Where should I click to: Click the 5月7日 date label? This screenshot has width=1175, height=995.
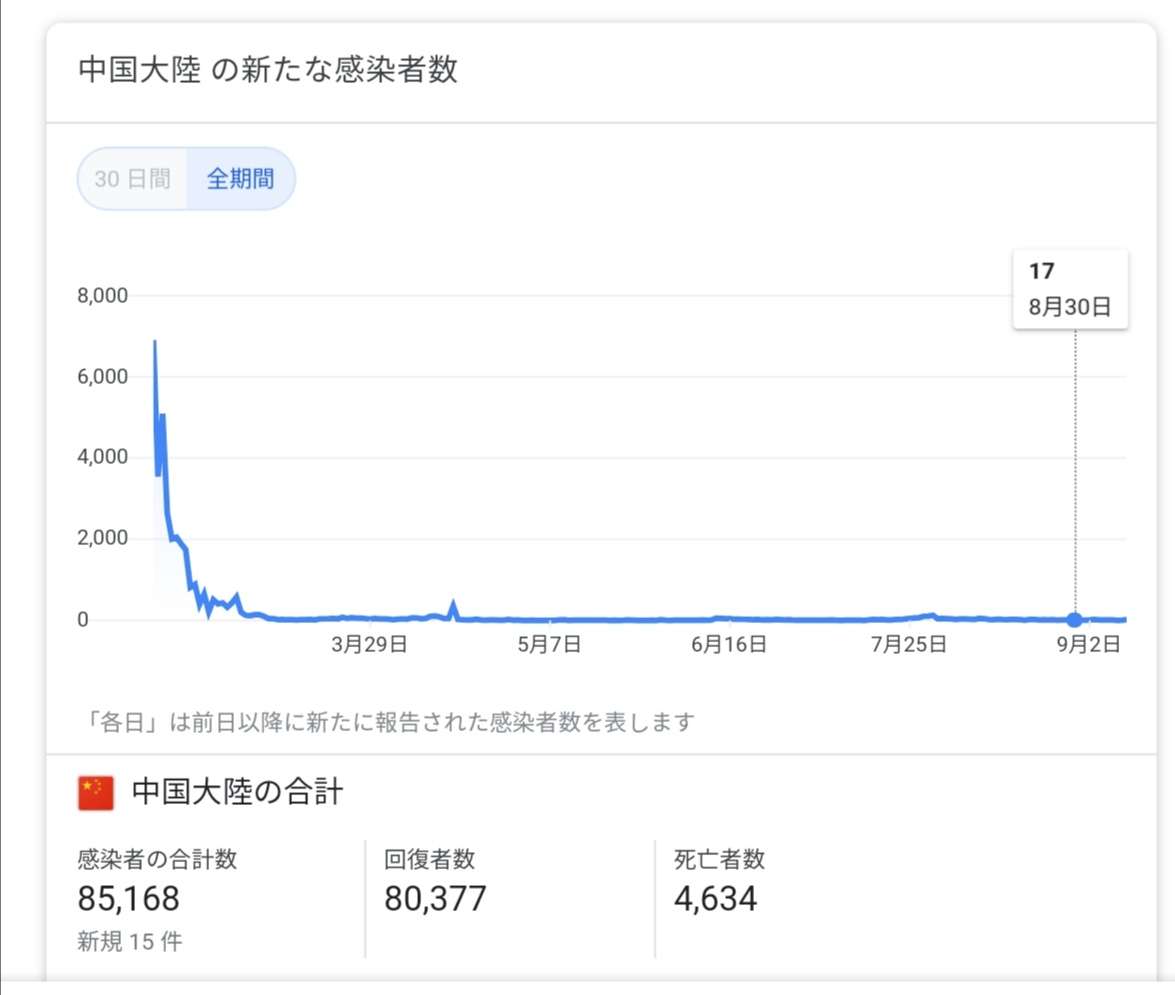[549, 644]
